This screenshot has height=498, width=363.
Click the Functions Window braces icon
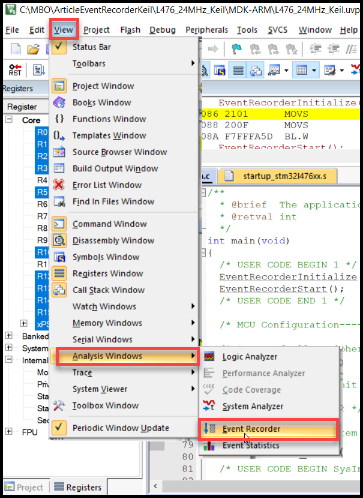point(59,119)
